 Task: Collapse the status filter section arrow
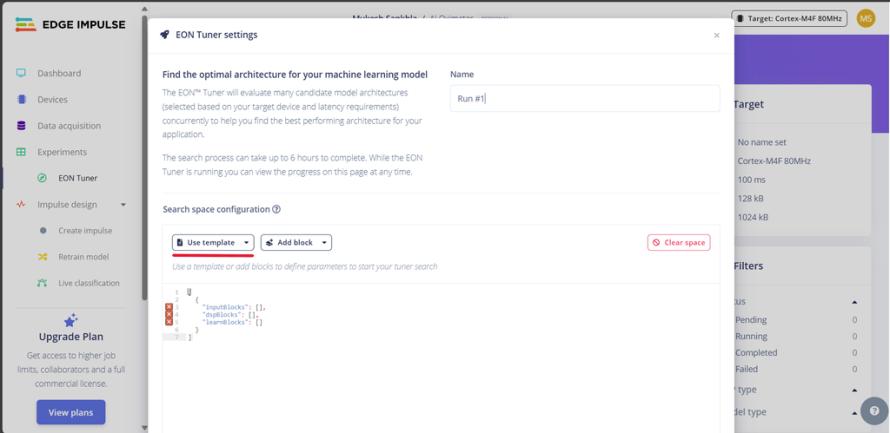(855, 302)
